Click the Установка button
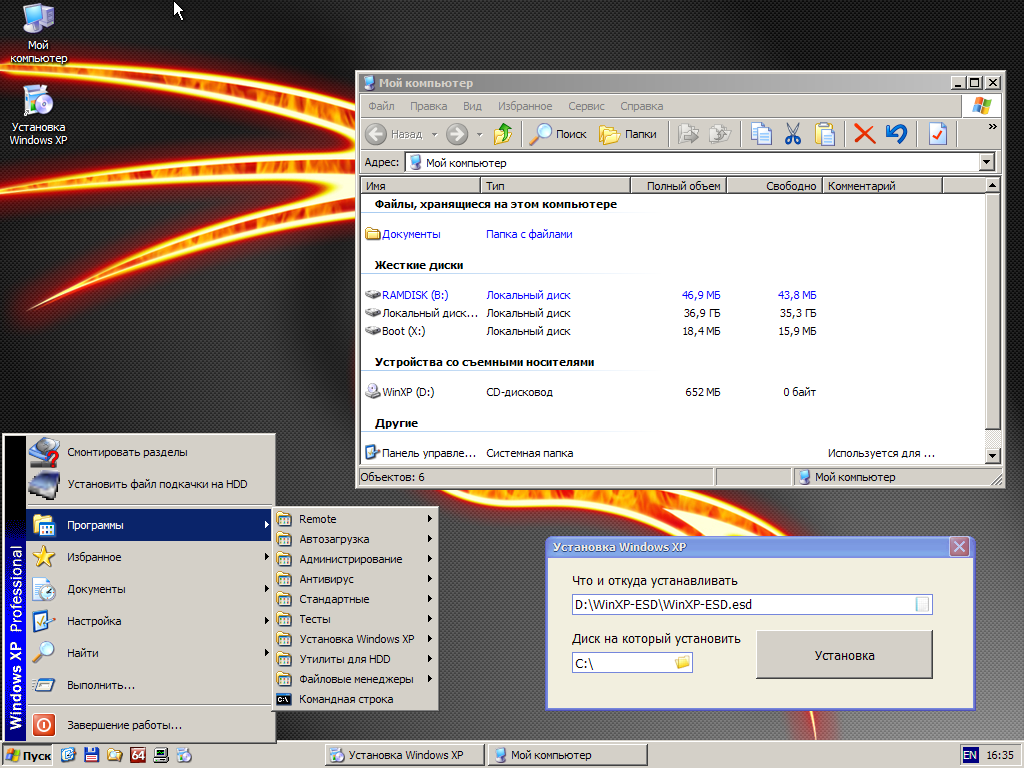Image resolution: width=1024 pixels, height=768 pixels. 844,655
